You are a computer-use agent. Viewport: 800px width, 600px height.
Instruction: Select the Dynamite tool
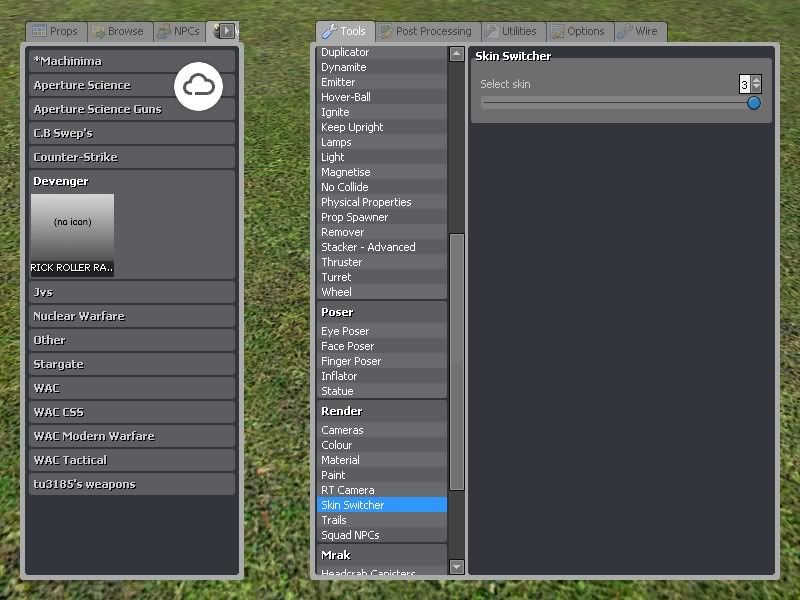[382, 67]
